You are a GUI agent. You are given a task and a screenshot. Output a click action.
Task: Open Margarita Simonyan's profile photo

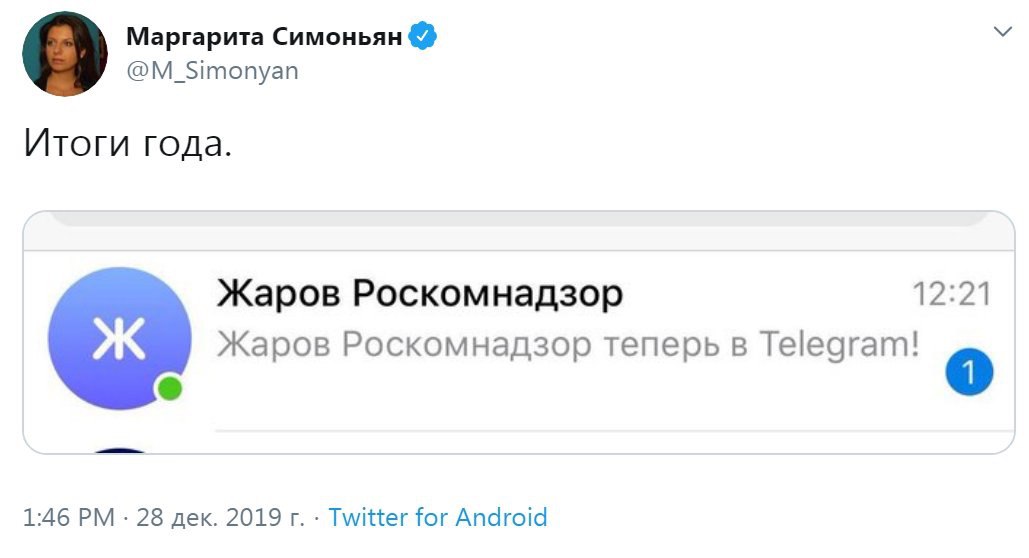pyautogui.click(x=64, y=54)
